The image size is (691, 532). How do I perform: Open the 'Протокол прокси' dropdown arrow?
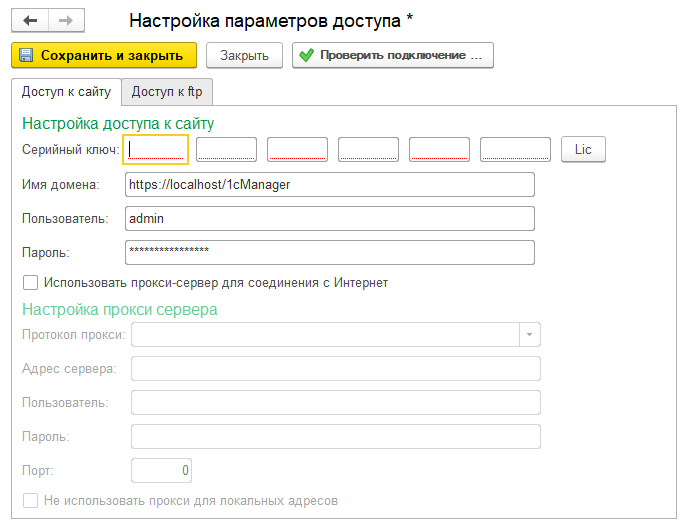529,335
